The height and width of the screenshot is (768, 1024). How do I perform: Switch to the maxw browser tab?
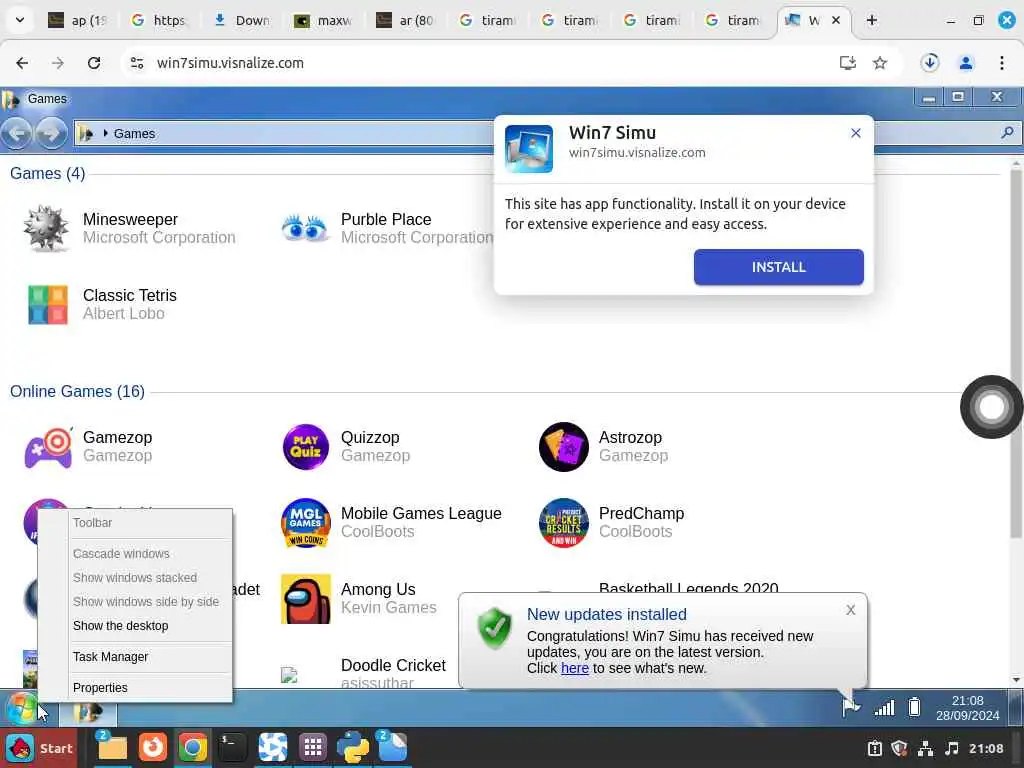[323, 20]
